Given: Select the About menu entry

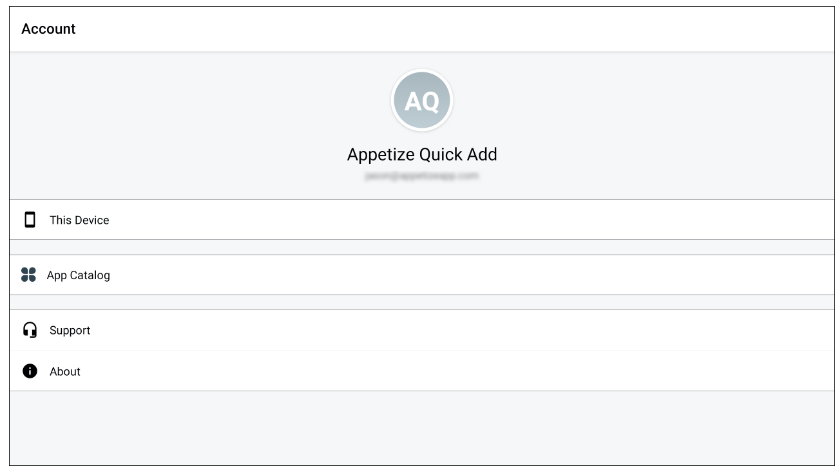Looking at the screenshot, I should tap(419, 371).
